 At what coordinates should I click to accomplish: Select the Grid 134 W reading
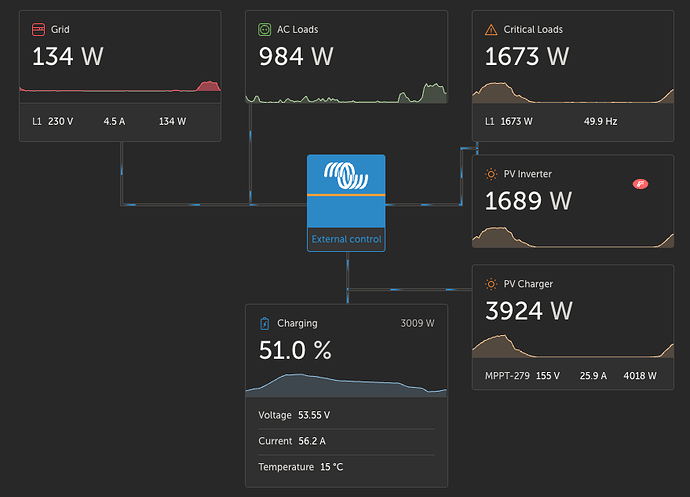[68, 56]
